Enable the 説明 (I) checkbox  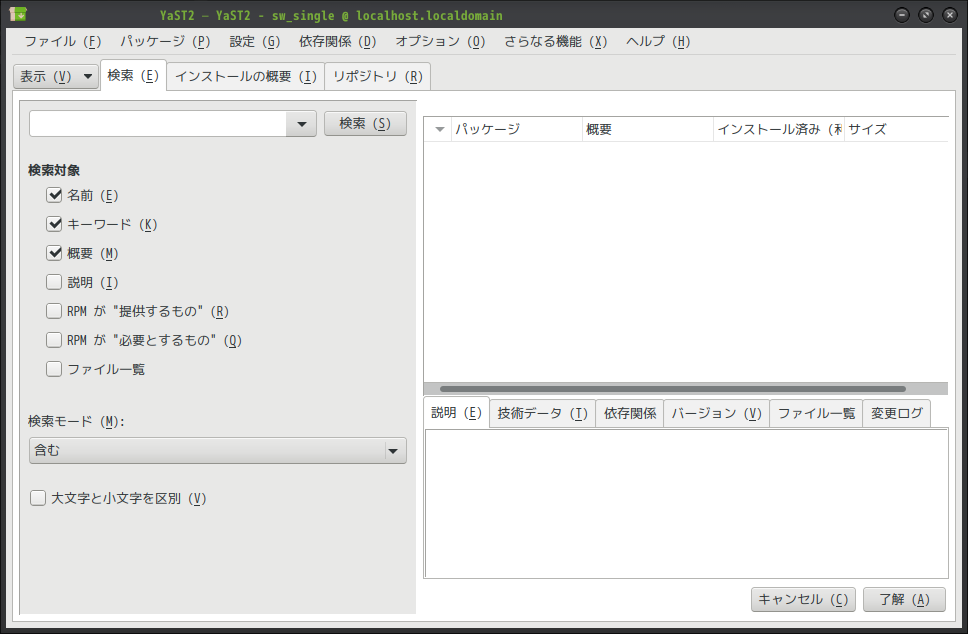coord(54,282)
